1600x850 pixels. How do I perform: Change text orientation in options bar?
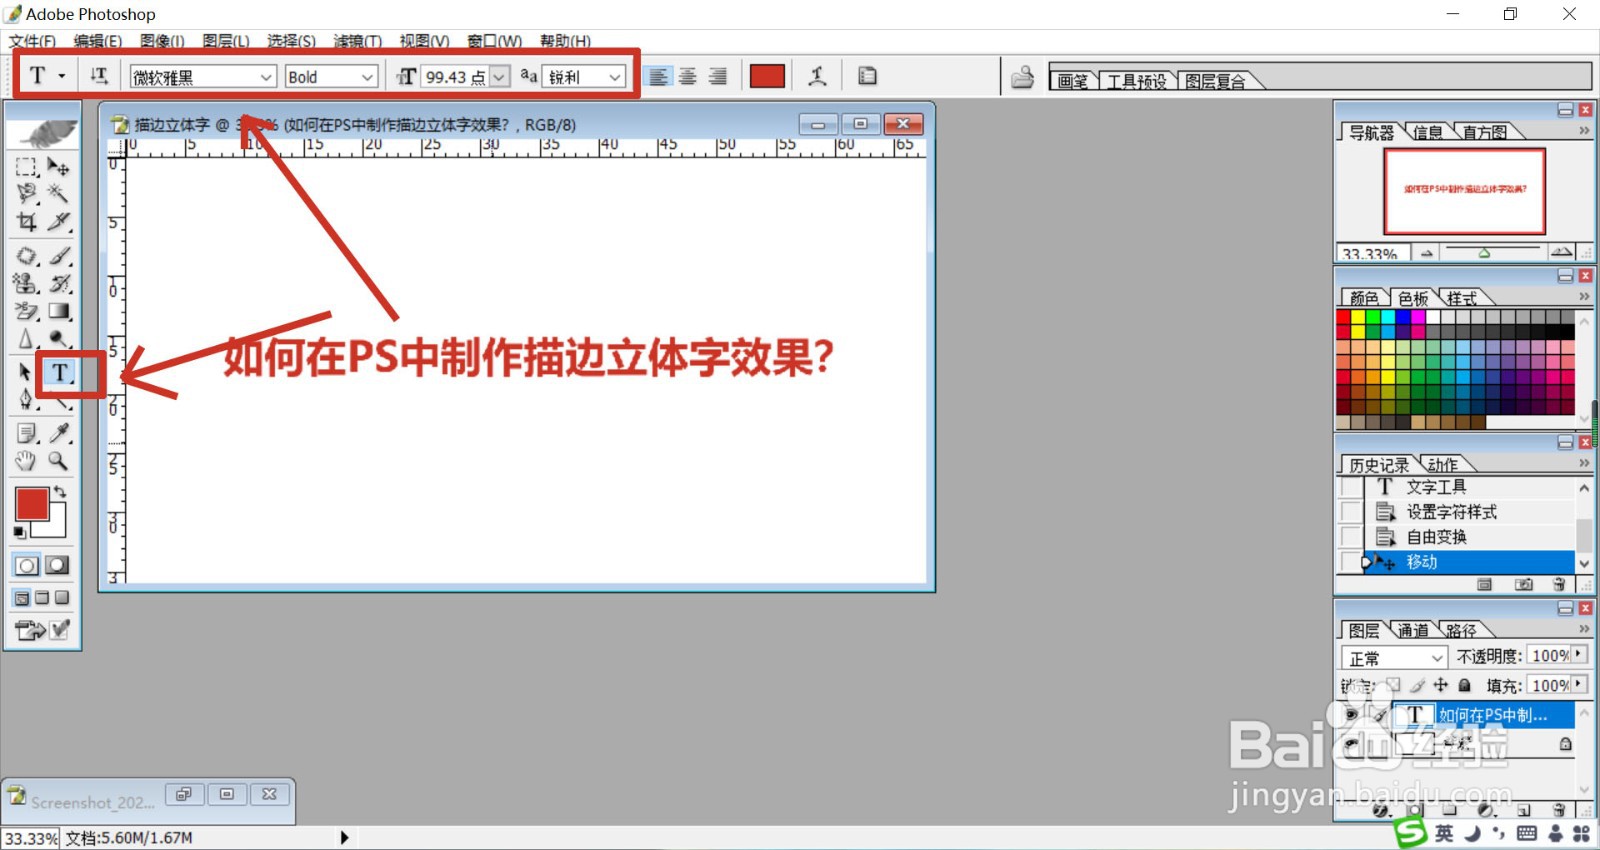click(x=99, y=76)
